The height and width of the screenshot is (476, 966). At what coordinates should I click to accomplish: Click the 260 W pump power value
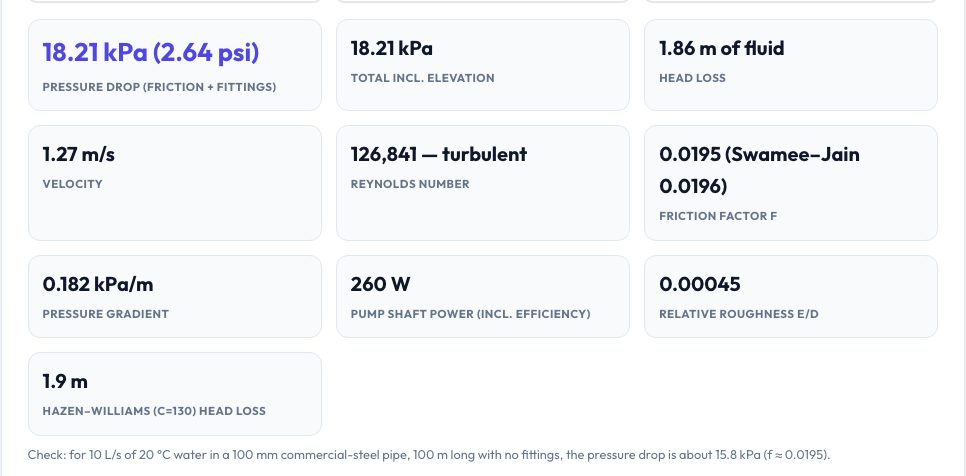click(380, 284)
